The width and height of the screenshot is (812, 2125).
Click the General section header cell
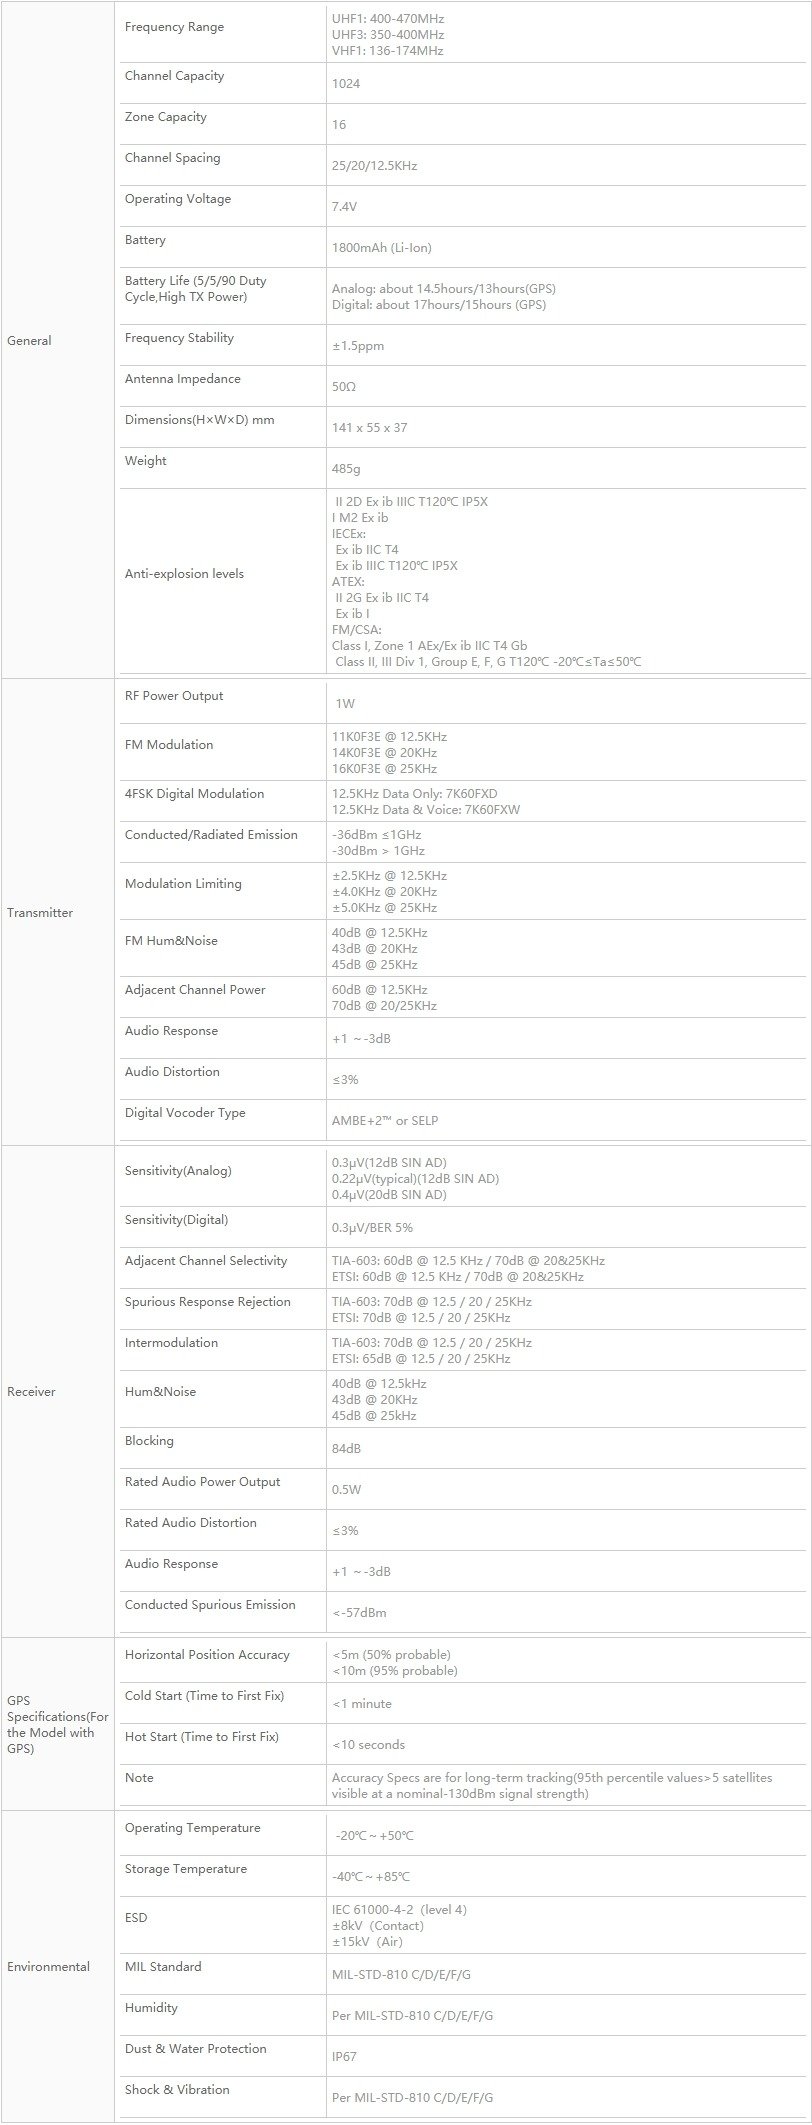(58, 340)
